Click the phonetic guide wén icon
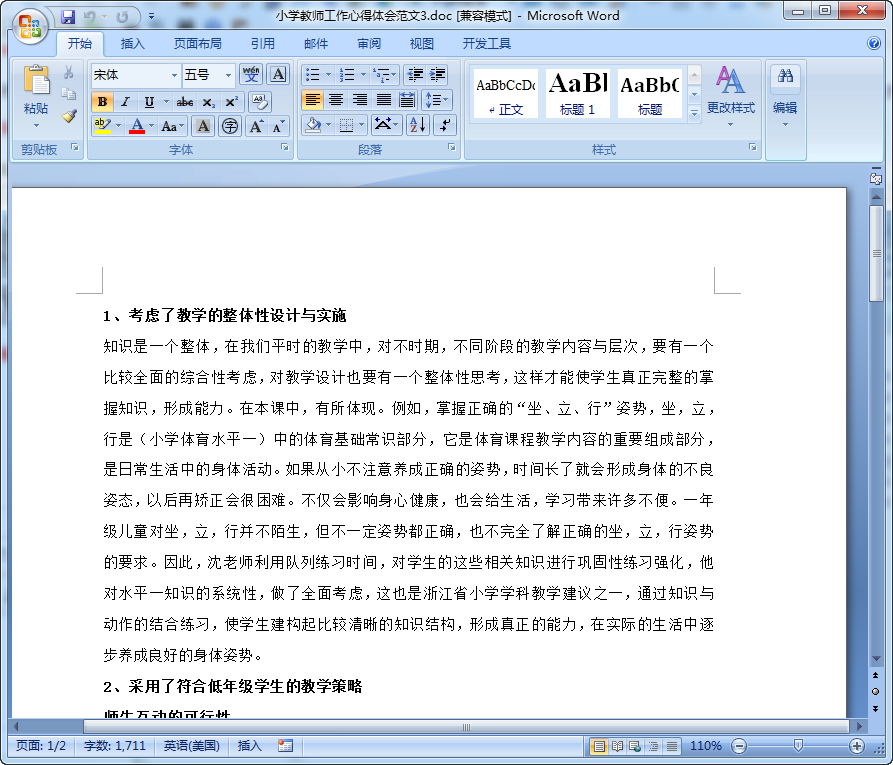The height and width of the screenshot is (765, 893). click(251, 75)
